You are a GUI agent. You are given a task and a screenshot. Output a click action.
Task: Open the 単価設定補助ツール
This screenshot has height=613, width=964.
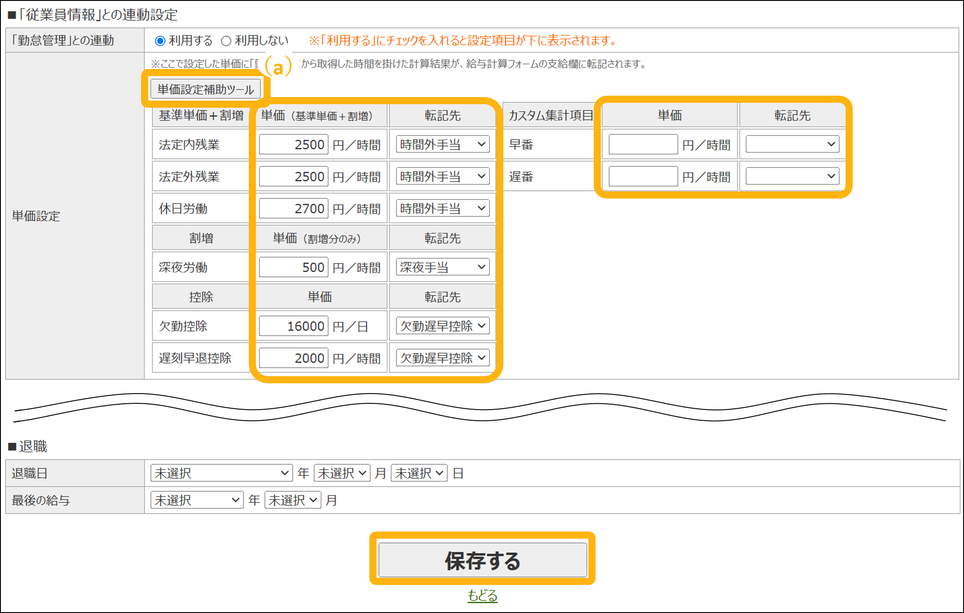coord(206,89)
